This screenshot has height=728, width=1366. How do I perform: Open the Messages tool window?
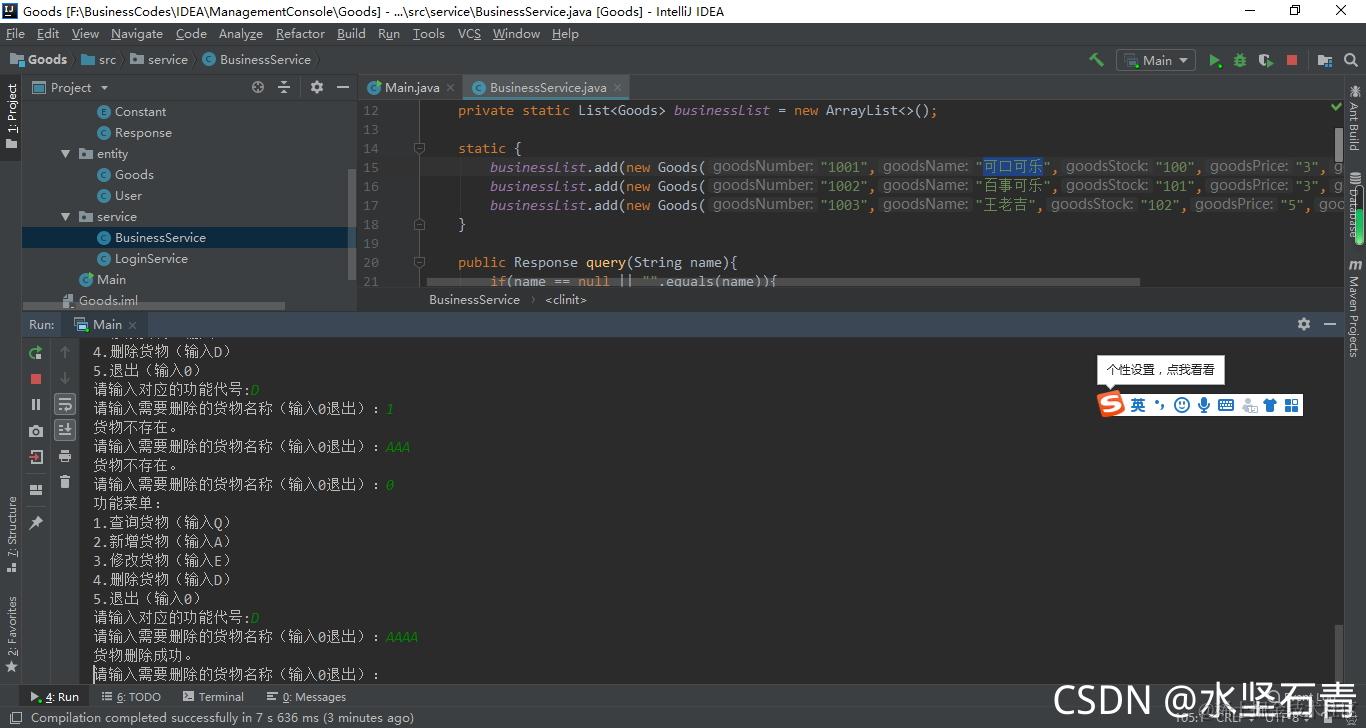click(x=307, y=697)
